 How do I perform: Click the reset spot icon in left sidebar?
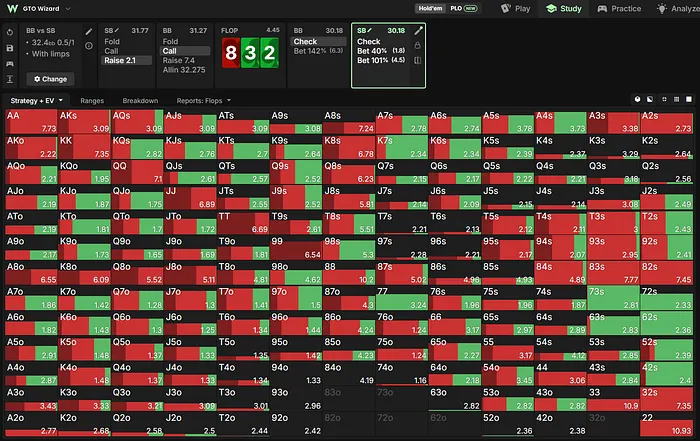tap(10, 33)
